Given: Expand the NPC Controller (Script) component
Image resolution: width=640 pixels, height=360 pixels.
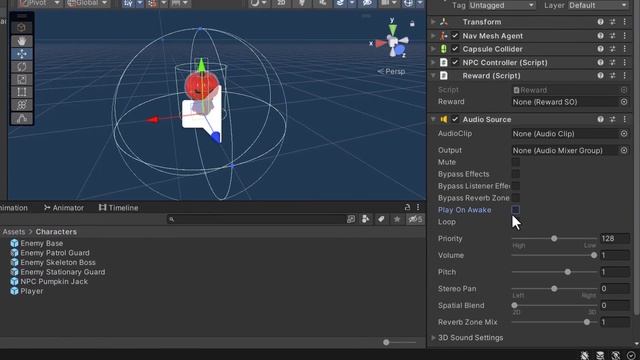Looking at the screenshot, I should pyautogui.click(x=433, y=62).
